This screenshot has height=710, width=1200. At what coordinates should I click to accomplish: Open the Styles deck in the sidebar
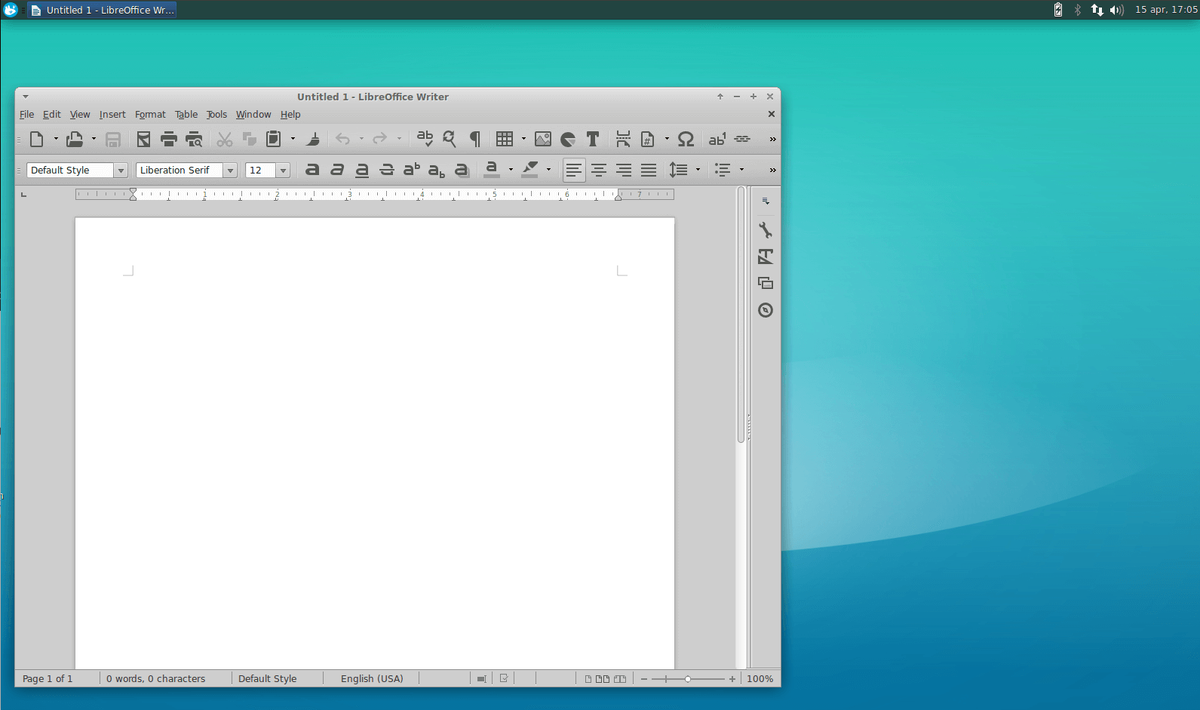point(765,256)
